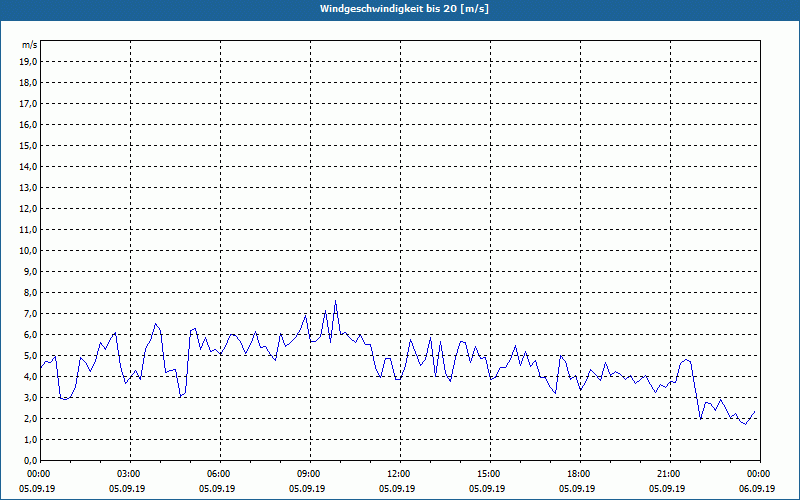Viewport: 800px width, 500px height.
Task: Click the 6,0 y-axis label
Action: pyautogui.click(x=30, y=334)
